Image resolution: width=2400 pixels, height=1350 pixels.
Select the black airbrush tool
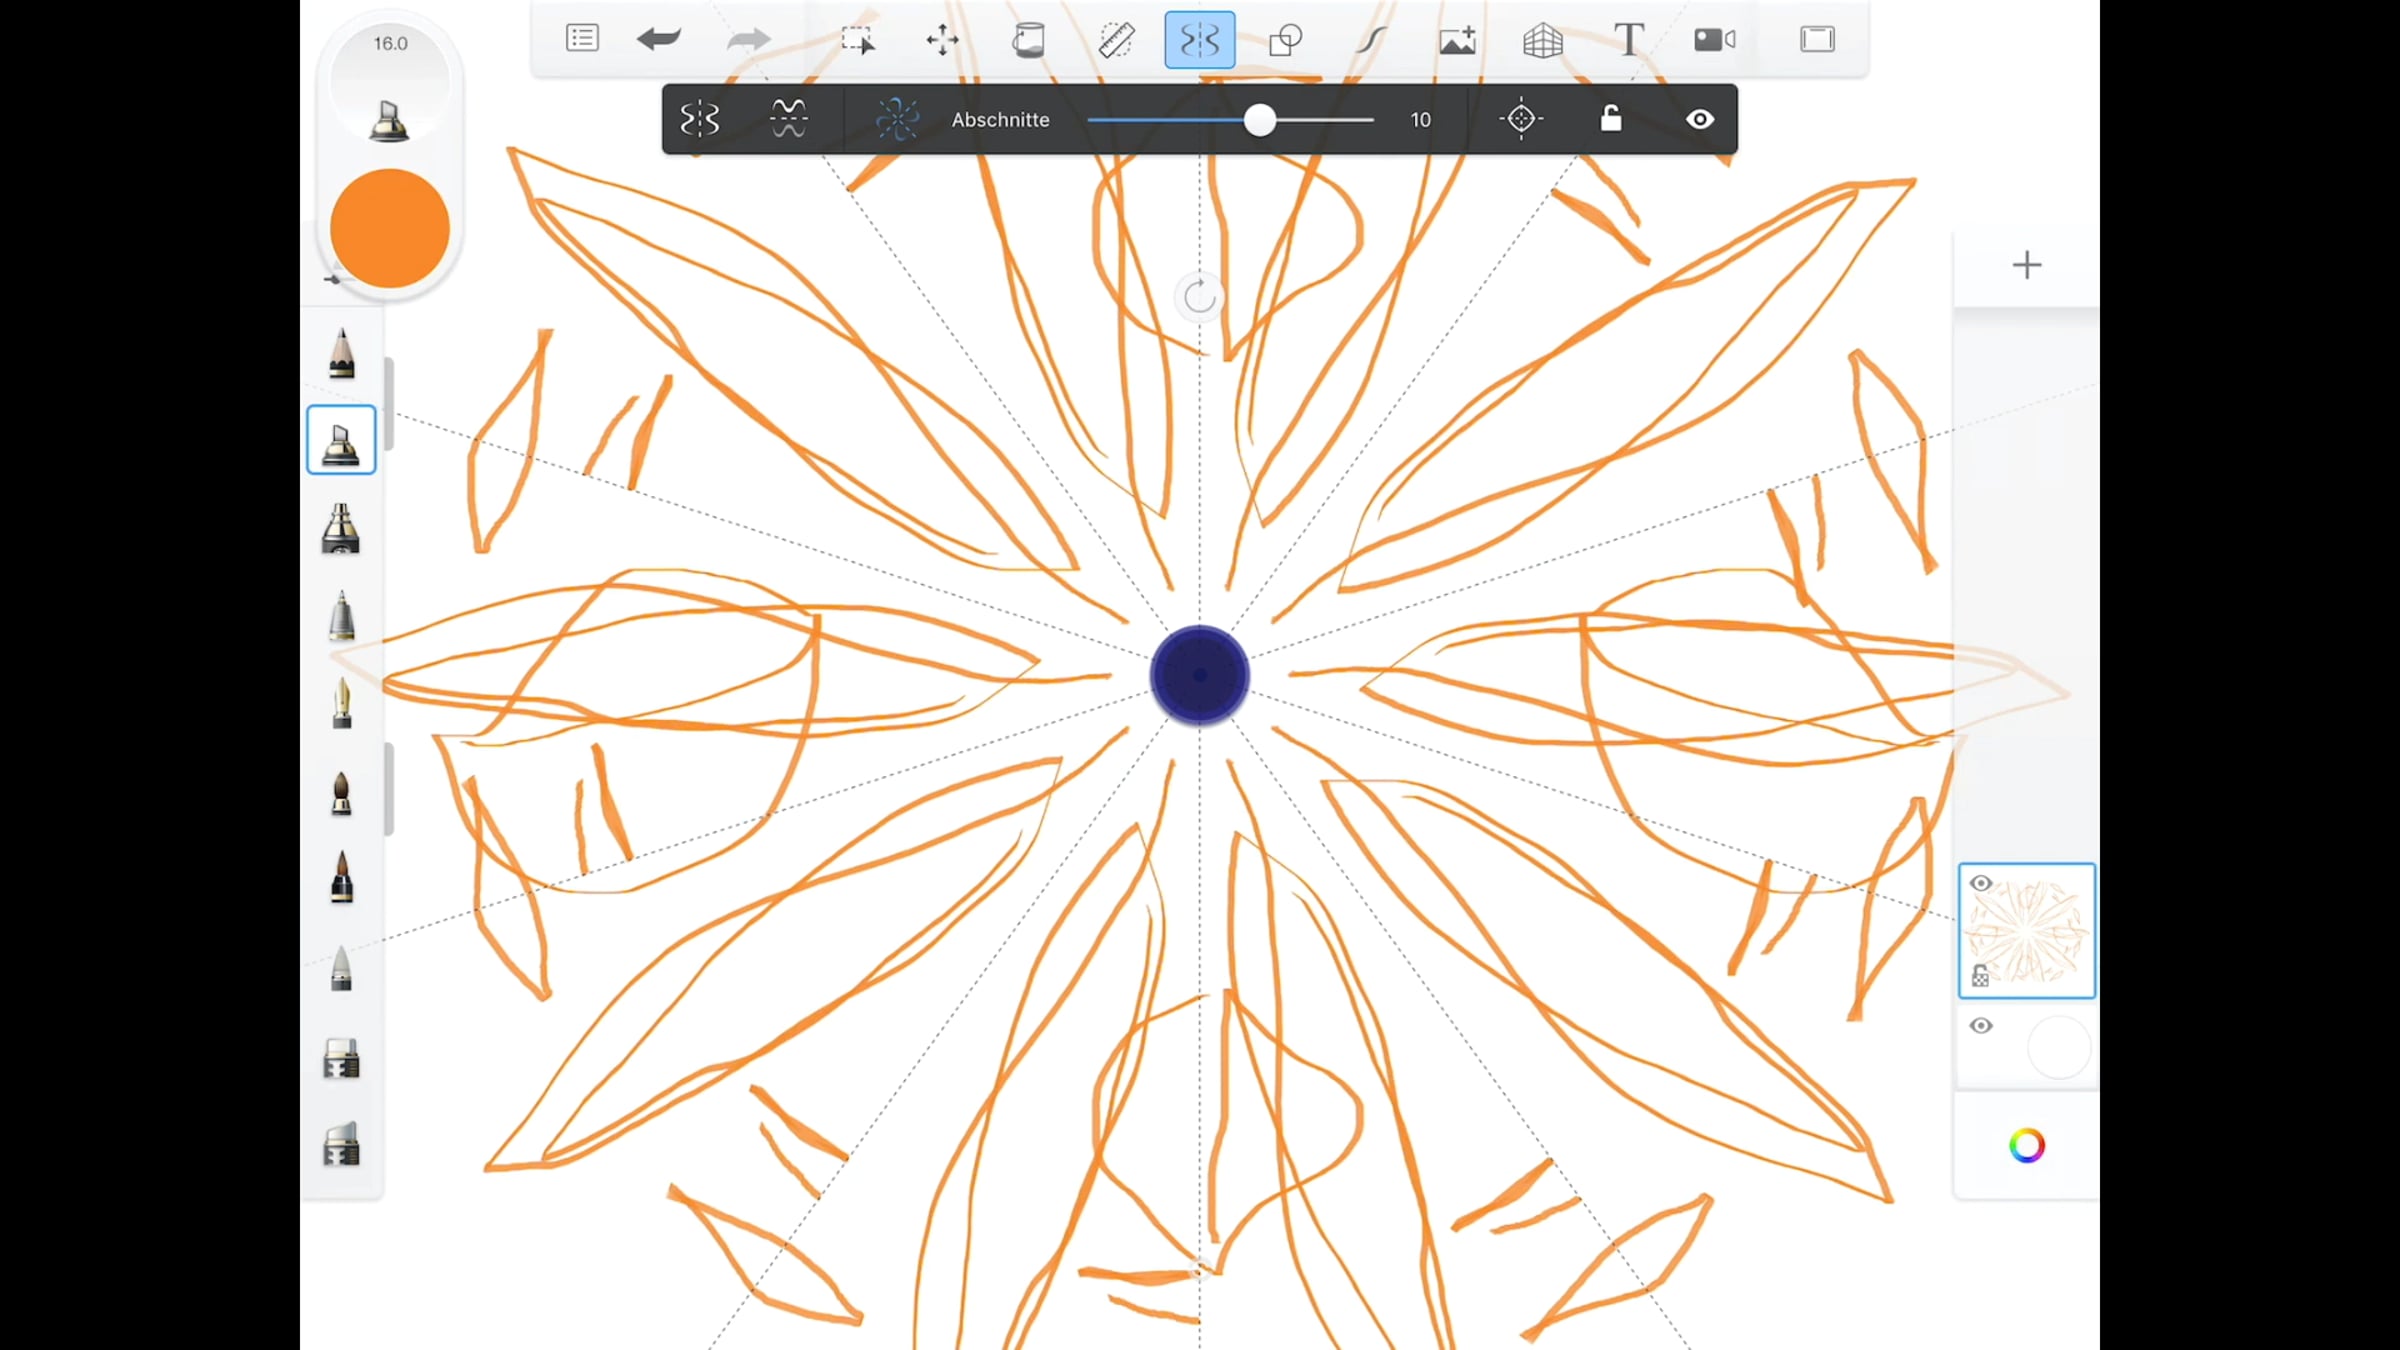coord(341,528)
